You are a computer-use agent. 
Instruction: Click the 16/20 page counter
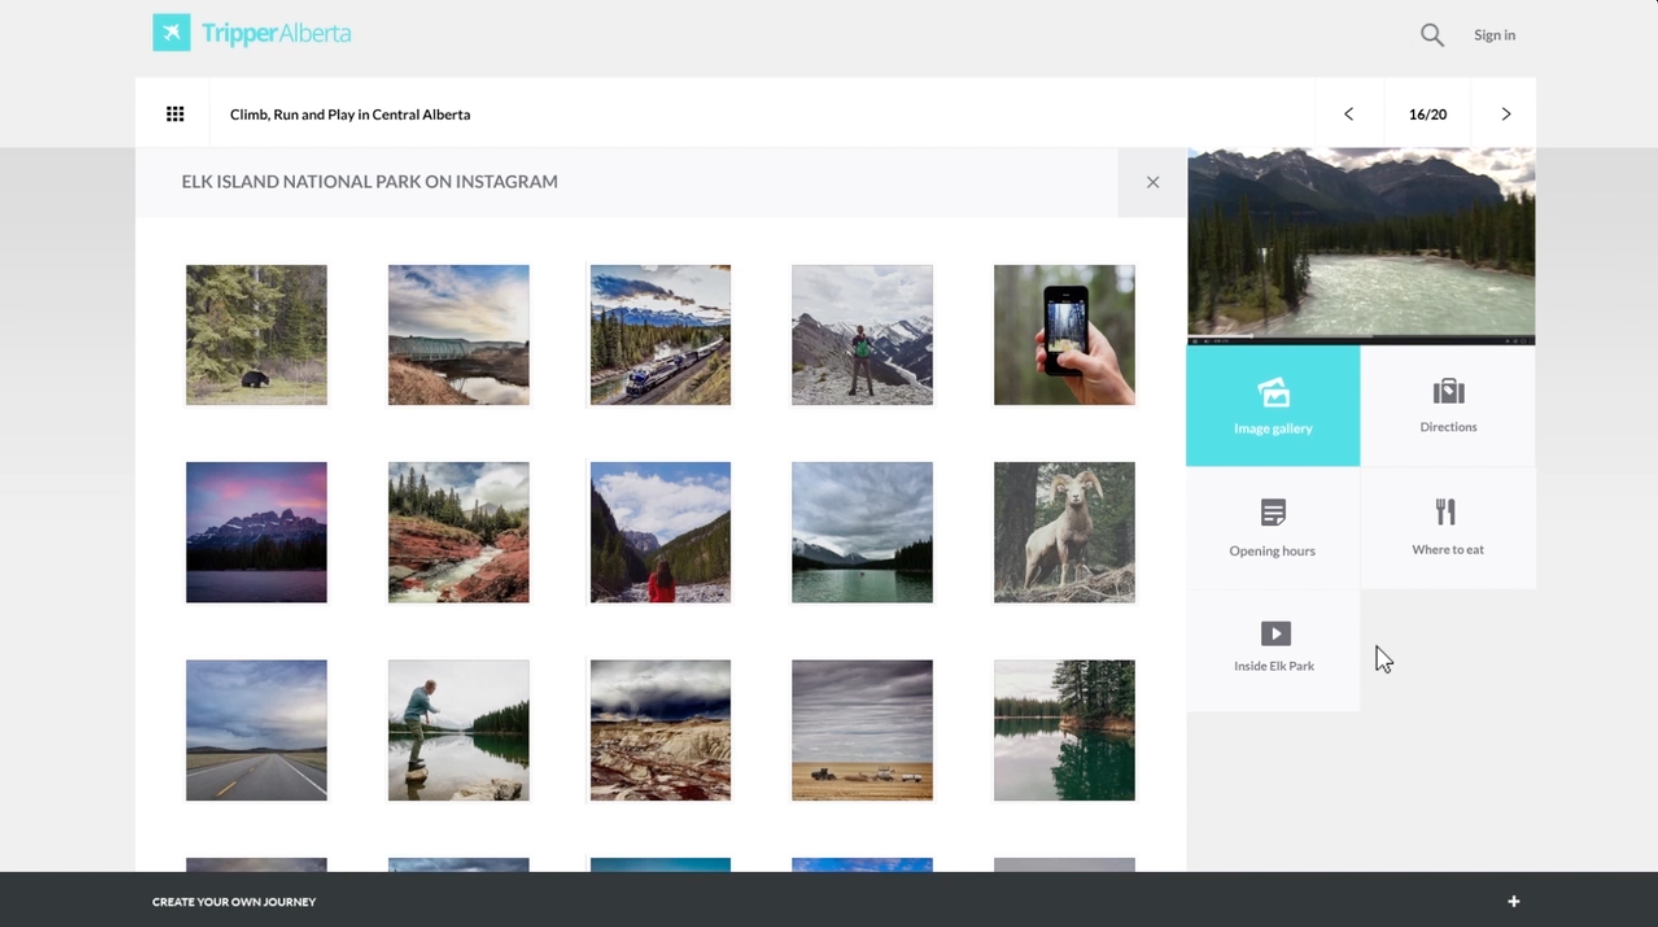pyautogui.click(x=1427, y=114)
